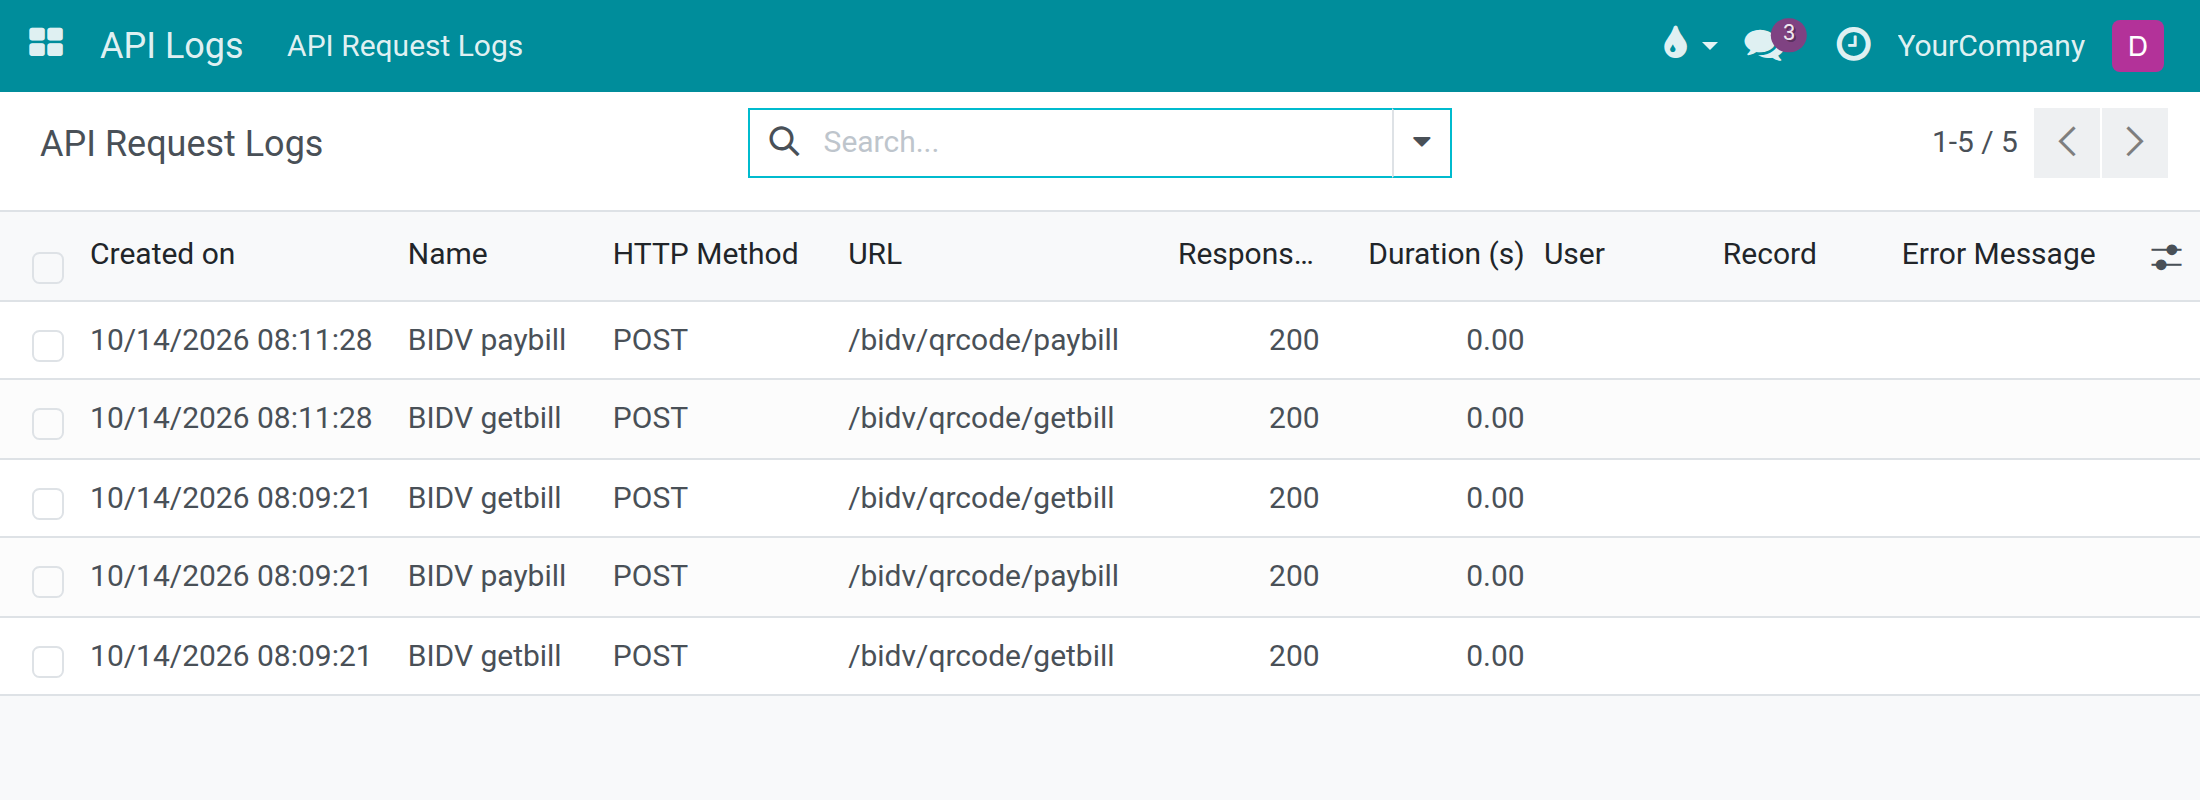Click POST in the 08:11:28 BIDV paybill row
The image size is (2200, 800).
click(650, 340)
